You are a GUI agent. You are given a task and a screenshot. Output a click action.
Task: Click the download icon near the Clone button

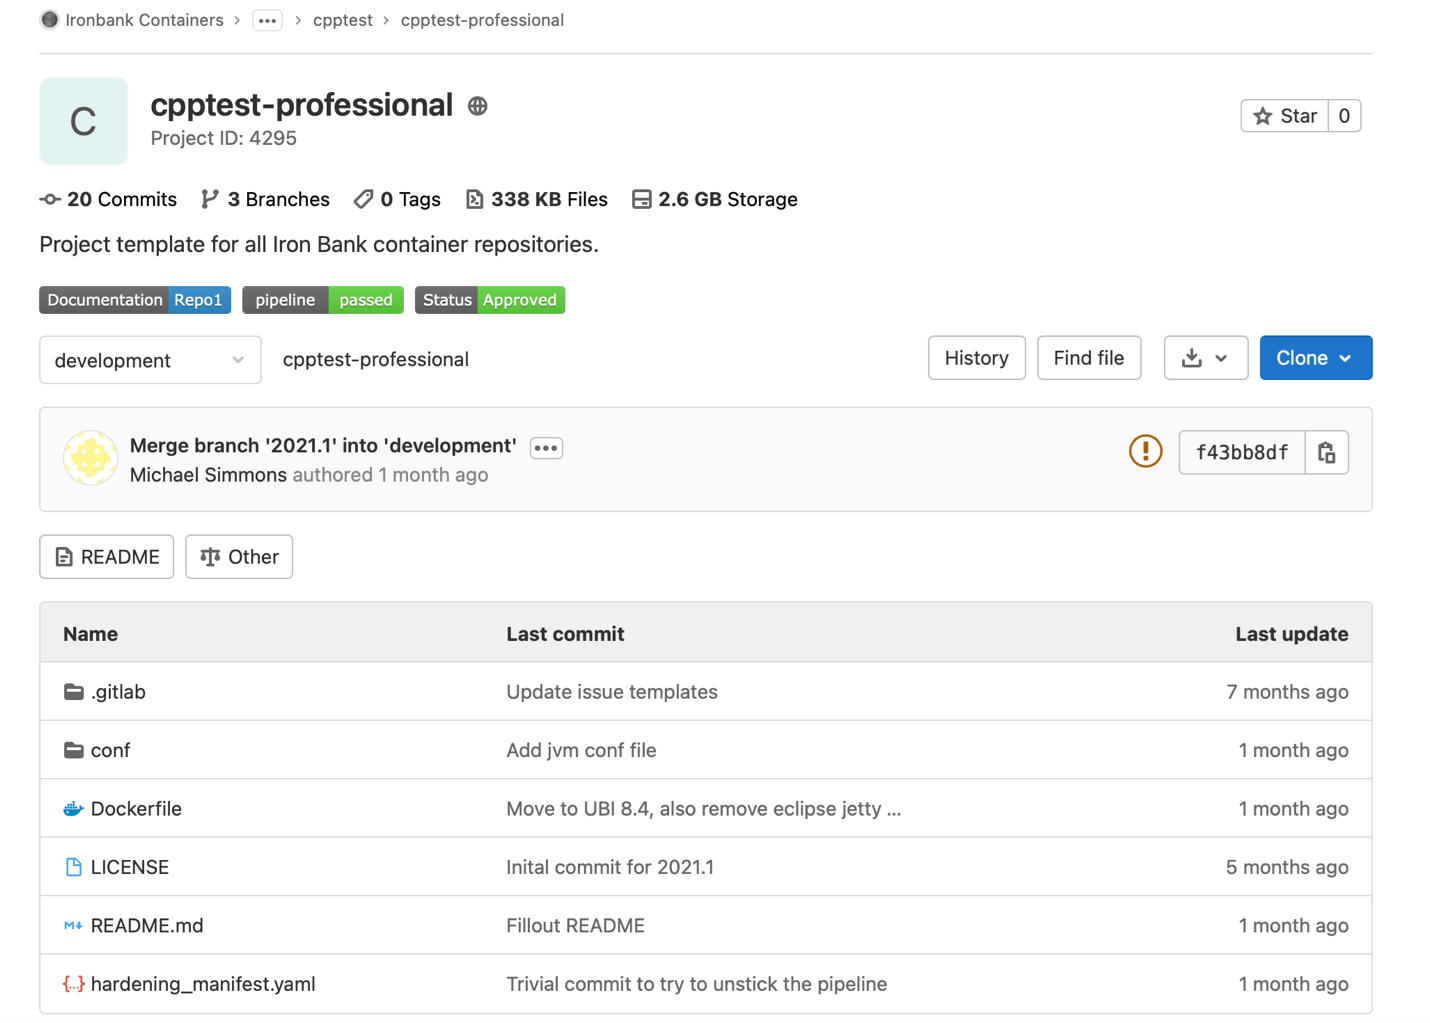[1196, 357]
